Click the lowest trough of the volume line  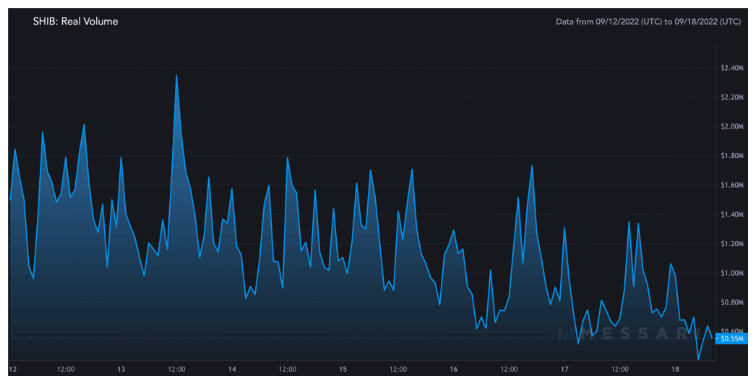point(698,359)
